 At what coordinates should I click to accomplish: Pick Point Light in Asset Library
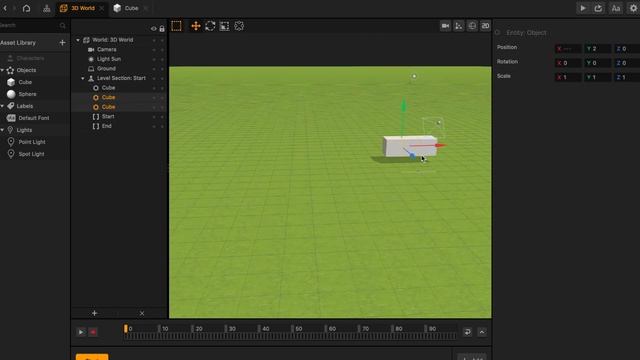[32, 142]
